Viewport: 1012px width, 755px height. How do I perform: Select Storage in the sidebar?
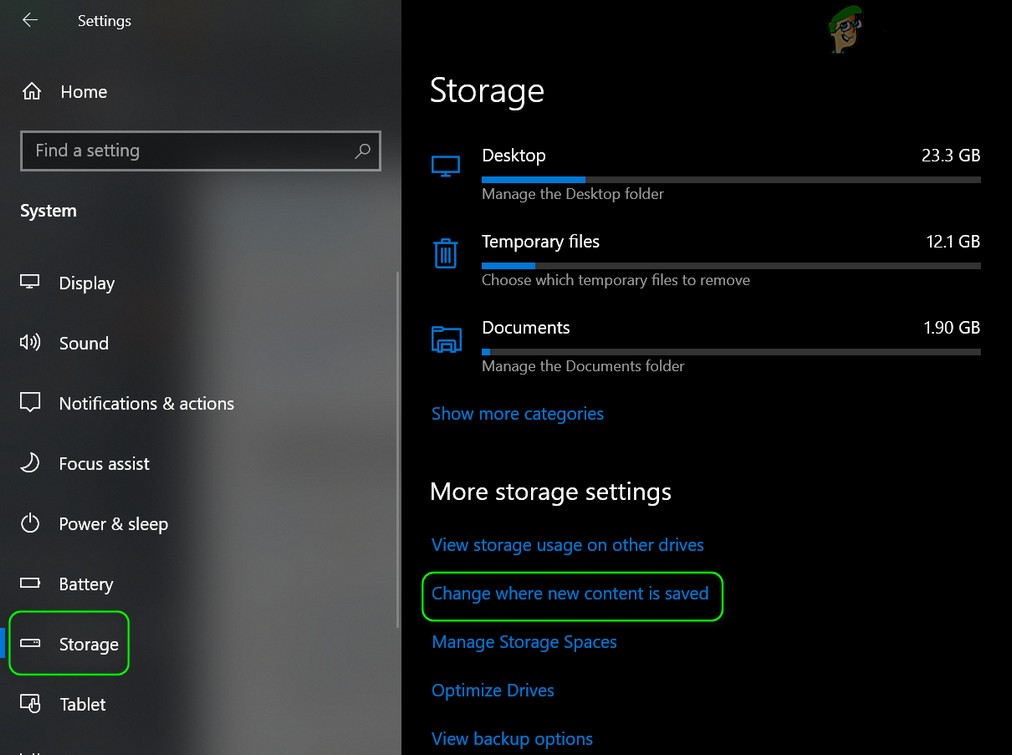pos(88,644)
